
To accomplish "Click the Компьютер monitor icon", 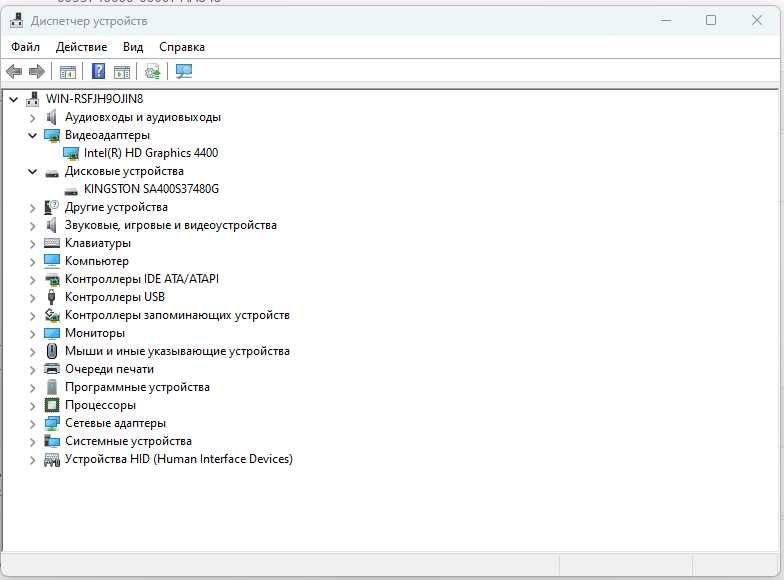I will point(52,261).
